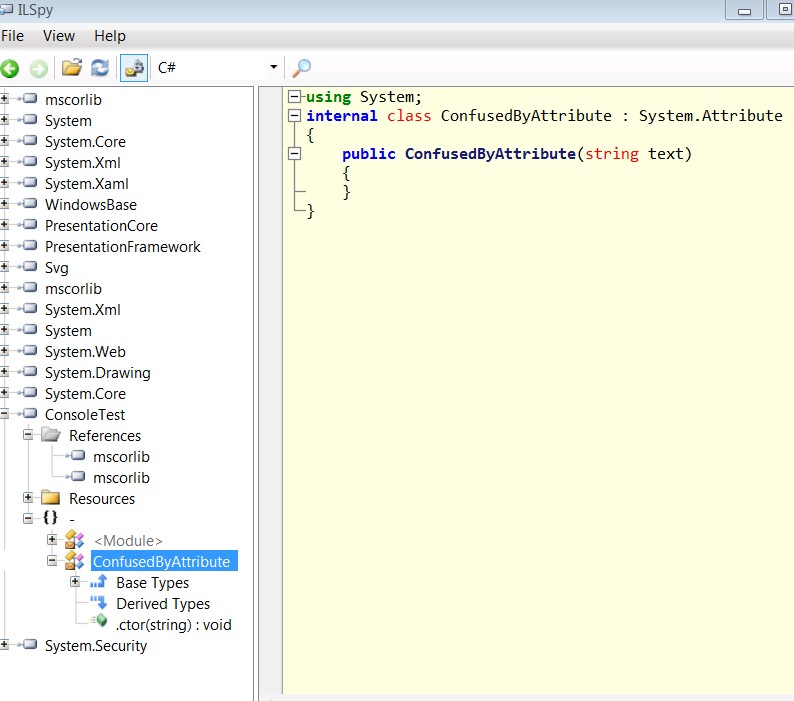Image resolution: width=794 pixels, height=701 pixels.
Task: Toggle the show internal types button
Action: click(x=134, y=68)
